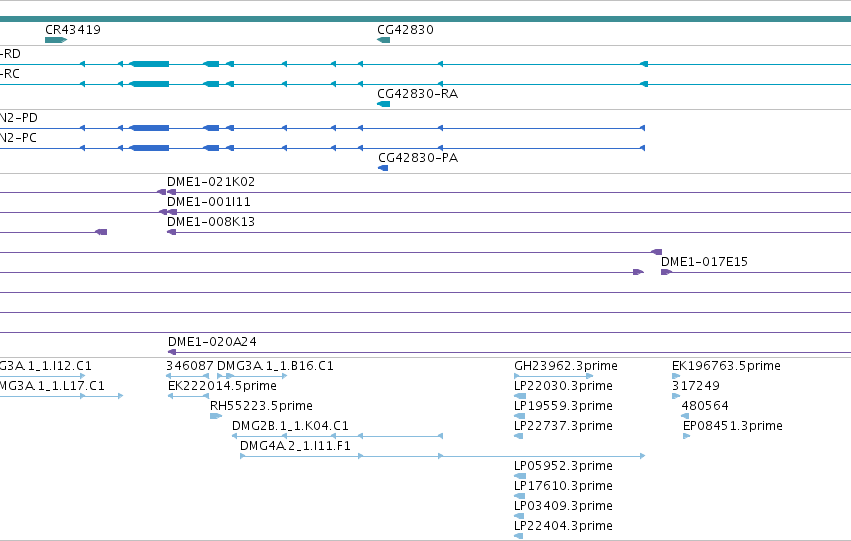The width and height of the screenshot is (851, 541).
Task: Open the DME1-017E15 clone label
Action: [x=704, y=262]
